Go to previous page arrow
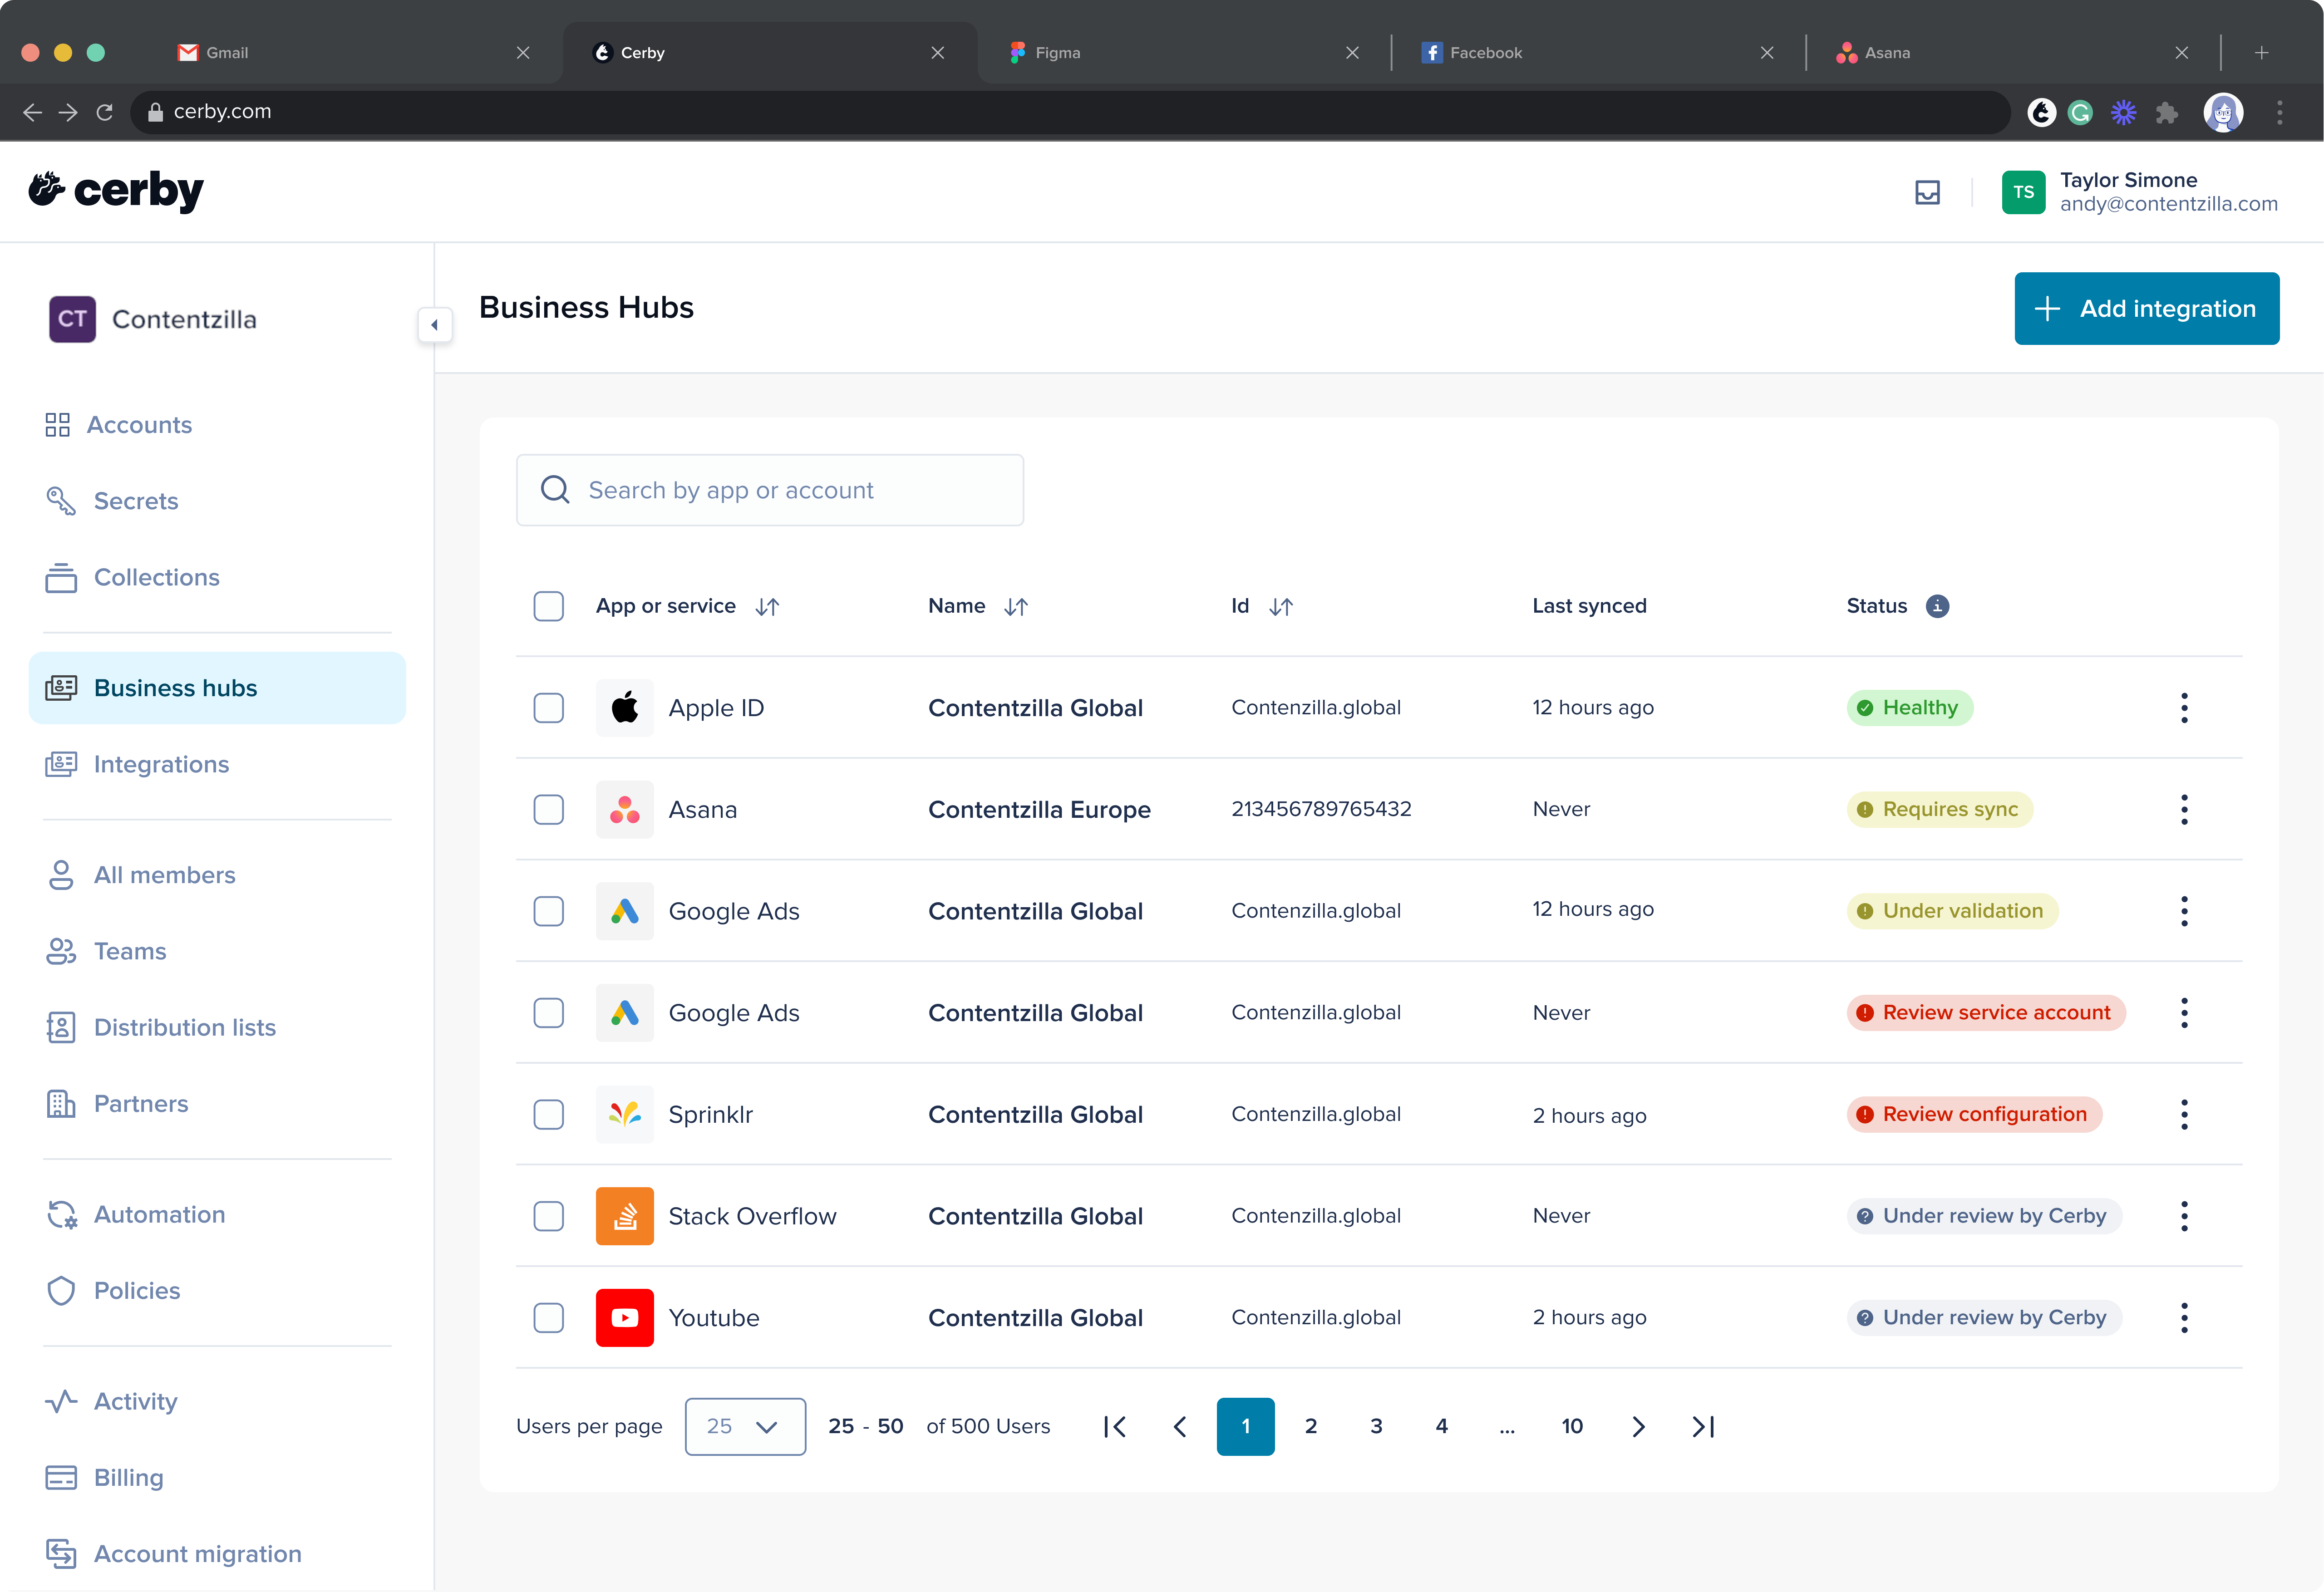 [x=1180, y=1426]
